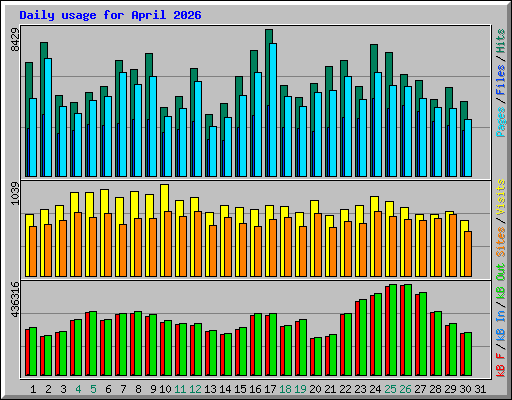Viewport: 512px width, 400px height.
Task: Click green weekend day label 11
Action: tap(180, 389)
